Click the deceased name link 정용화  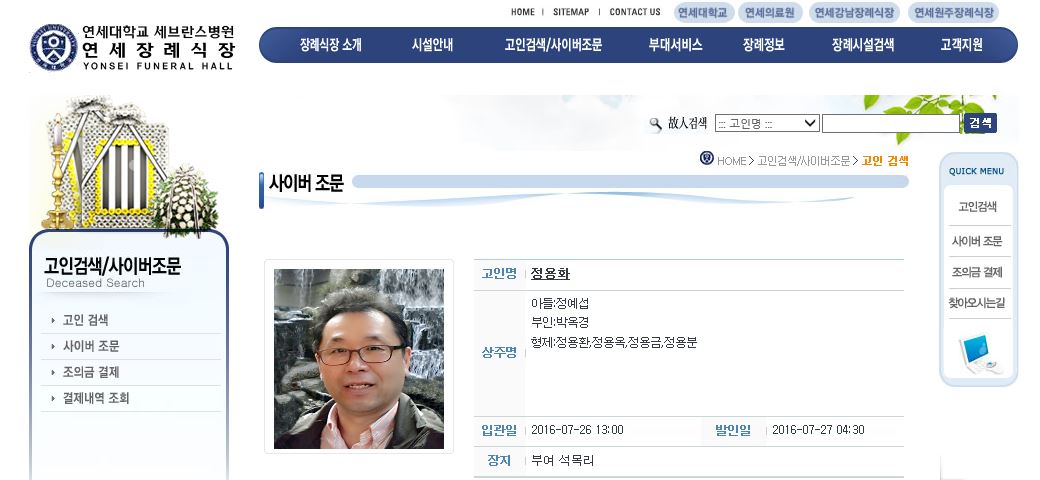click(550, 274)
